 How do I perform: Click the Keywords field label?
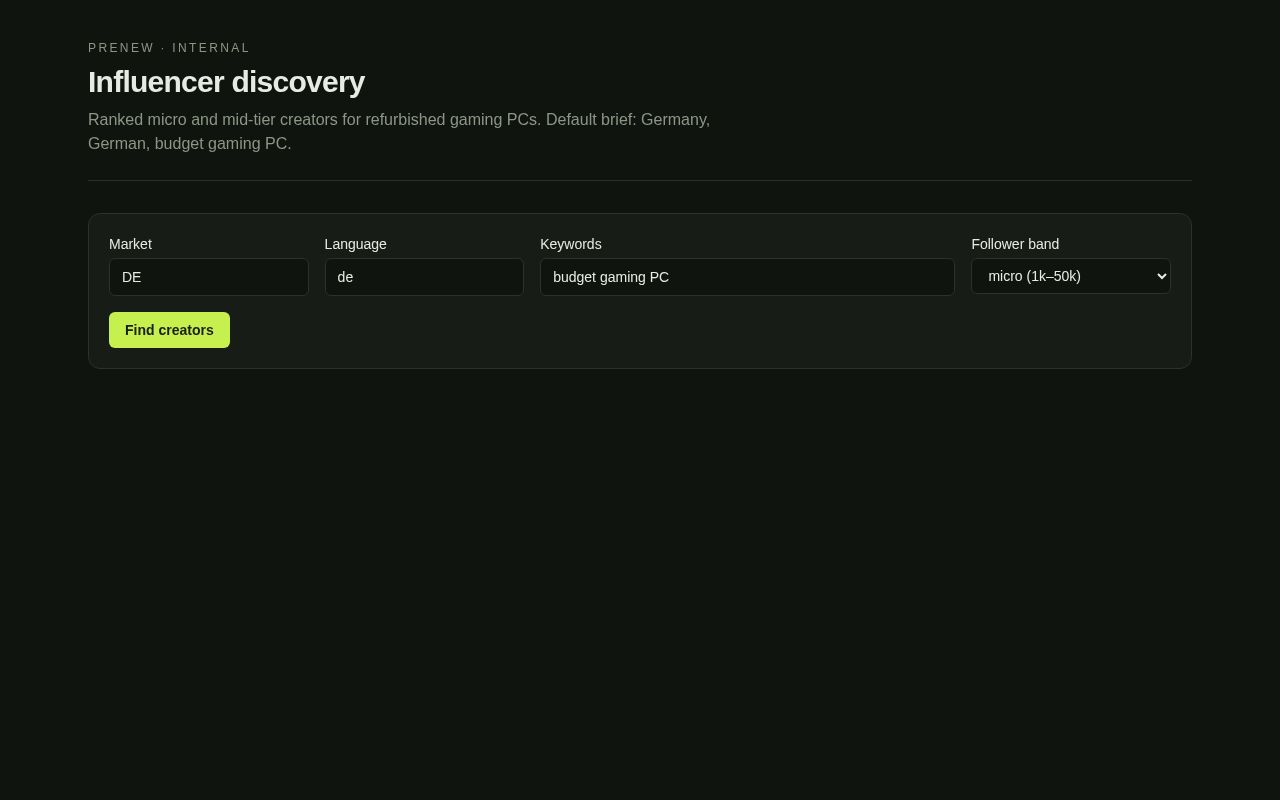pyautogui.click(x=571, y=244)
